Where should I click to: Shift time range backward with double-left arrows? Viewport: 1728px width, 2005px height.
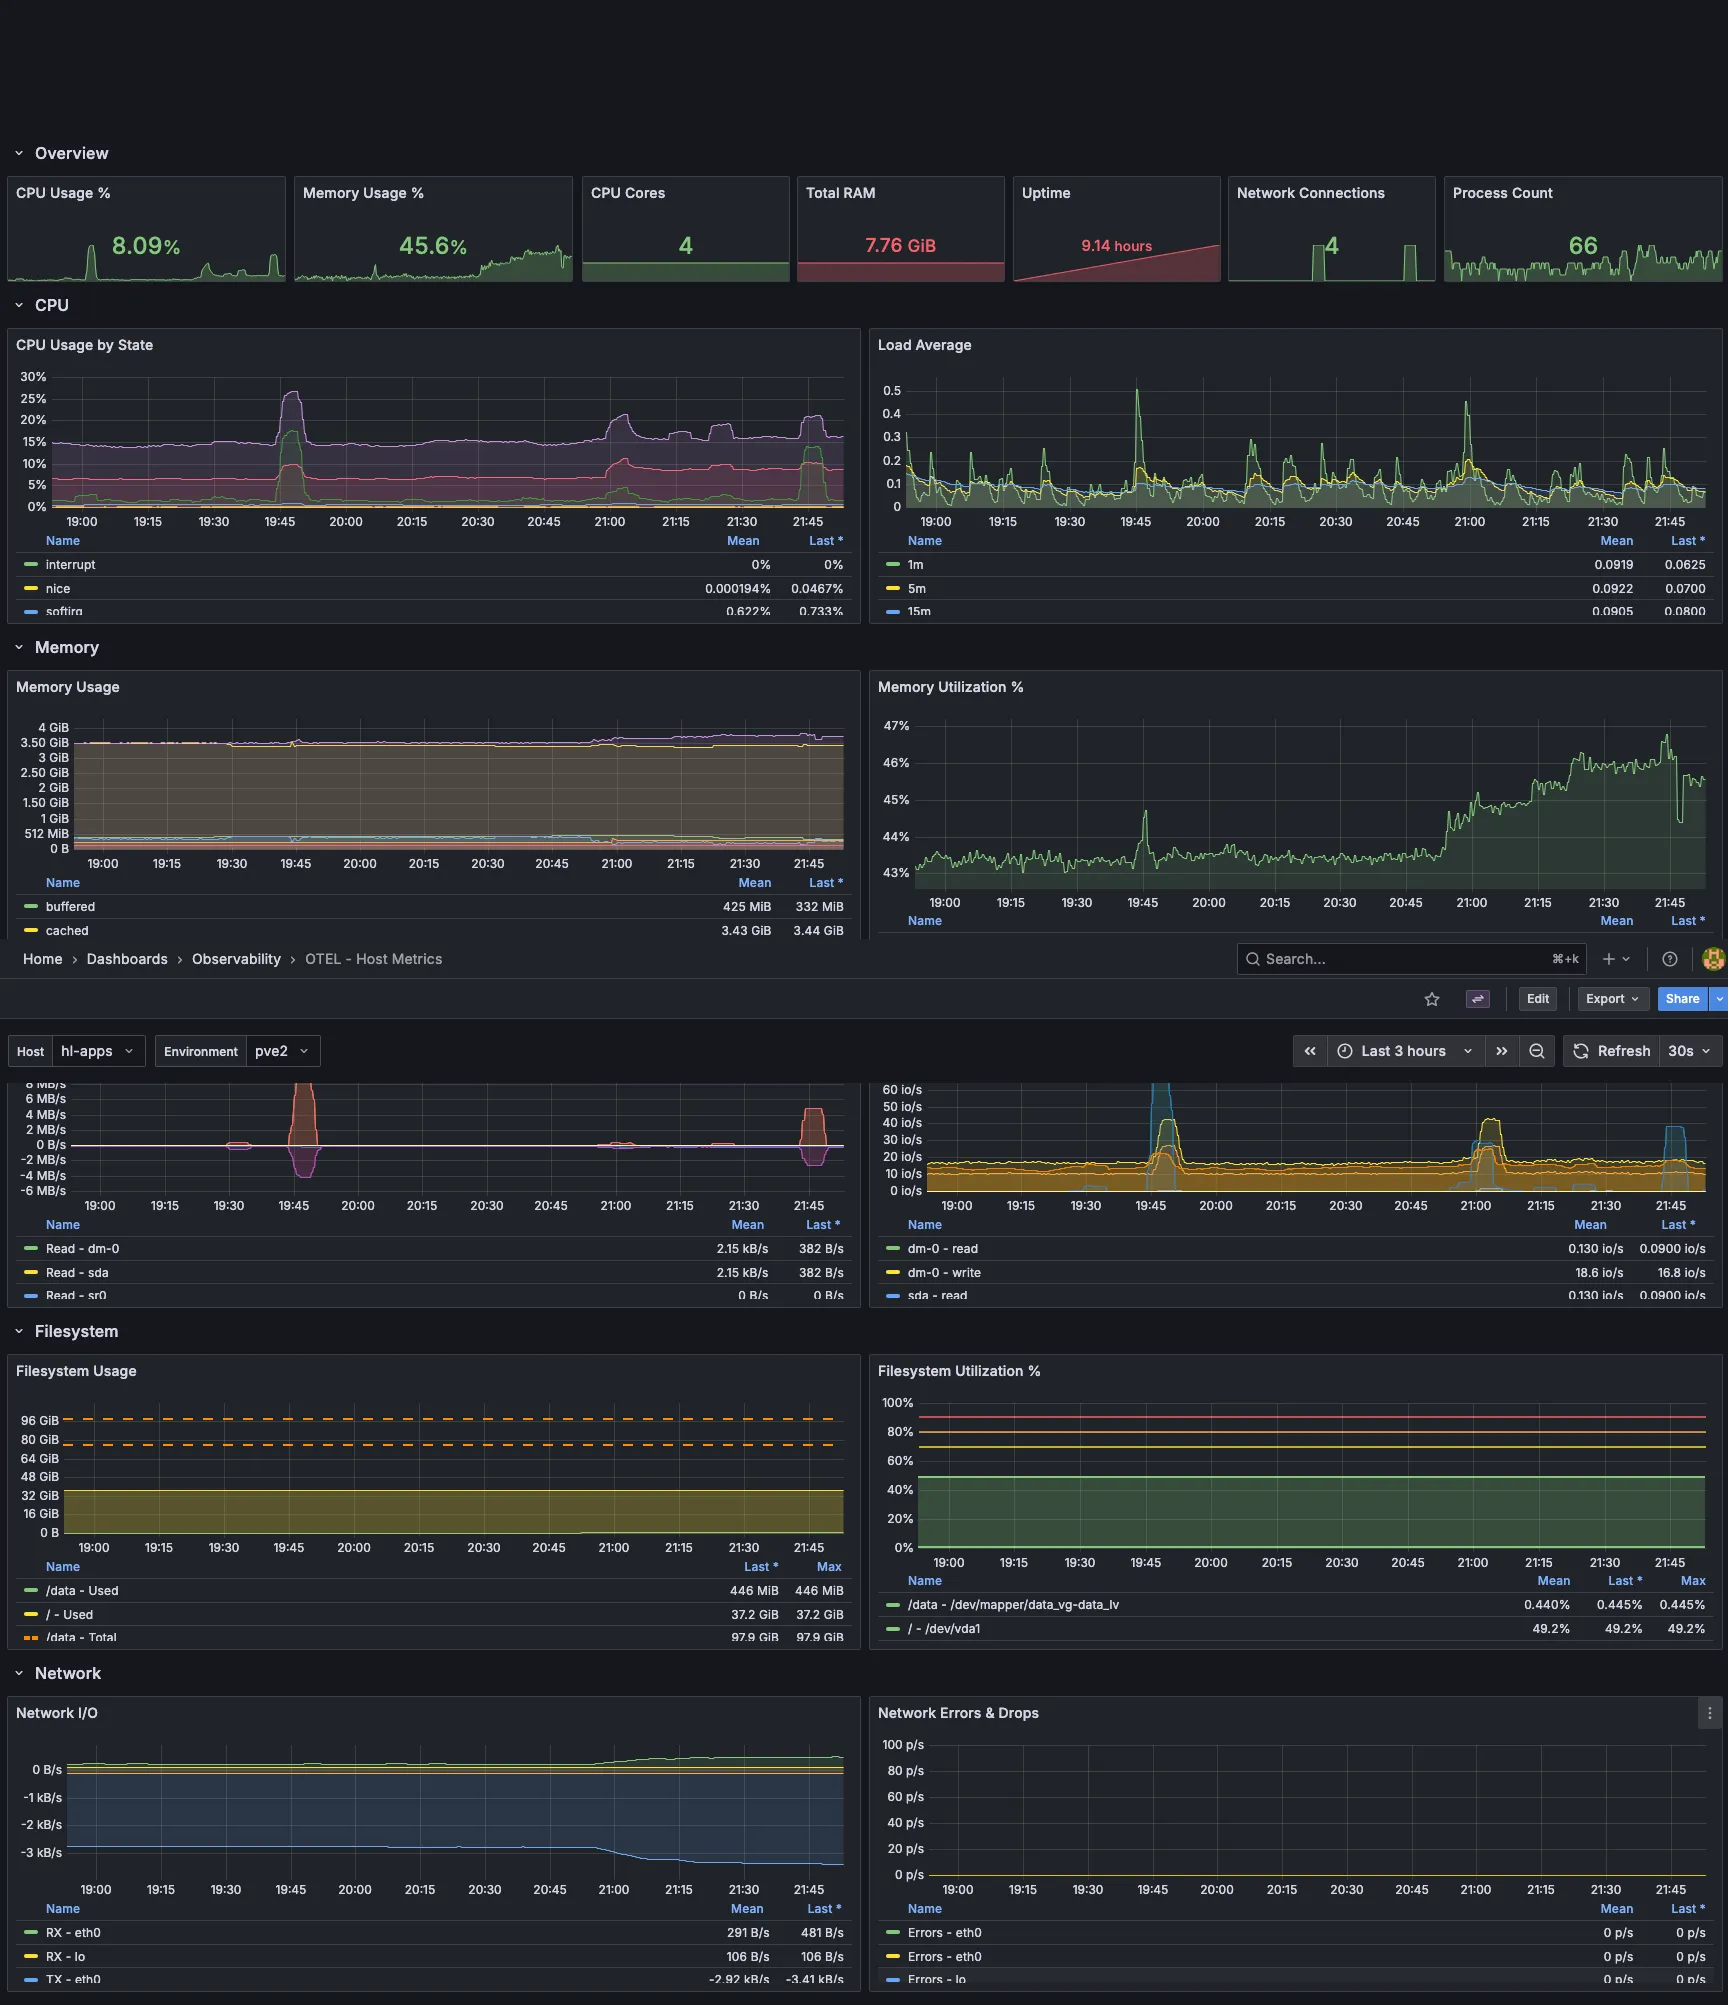[1309, 1051]
